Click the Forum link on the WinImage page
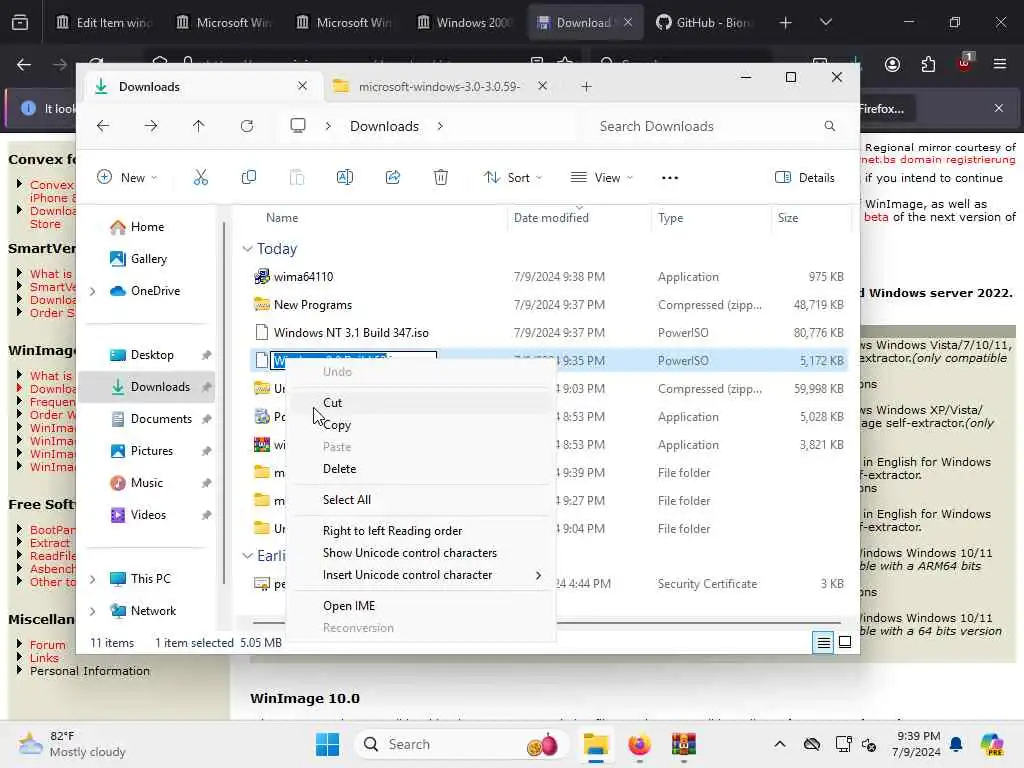Viewport: 1024px width, 768px height. [48, 645]
